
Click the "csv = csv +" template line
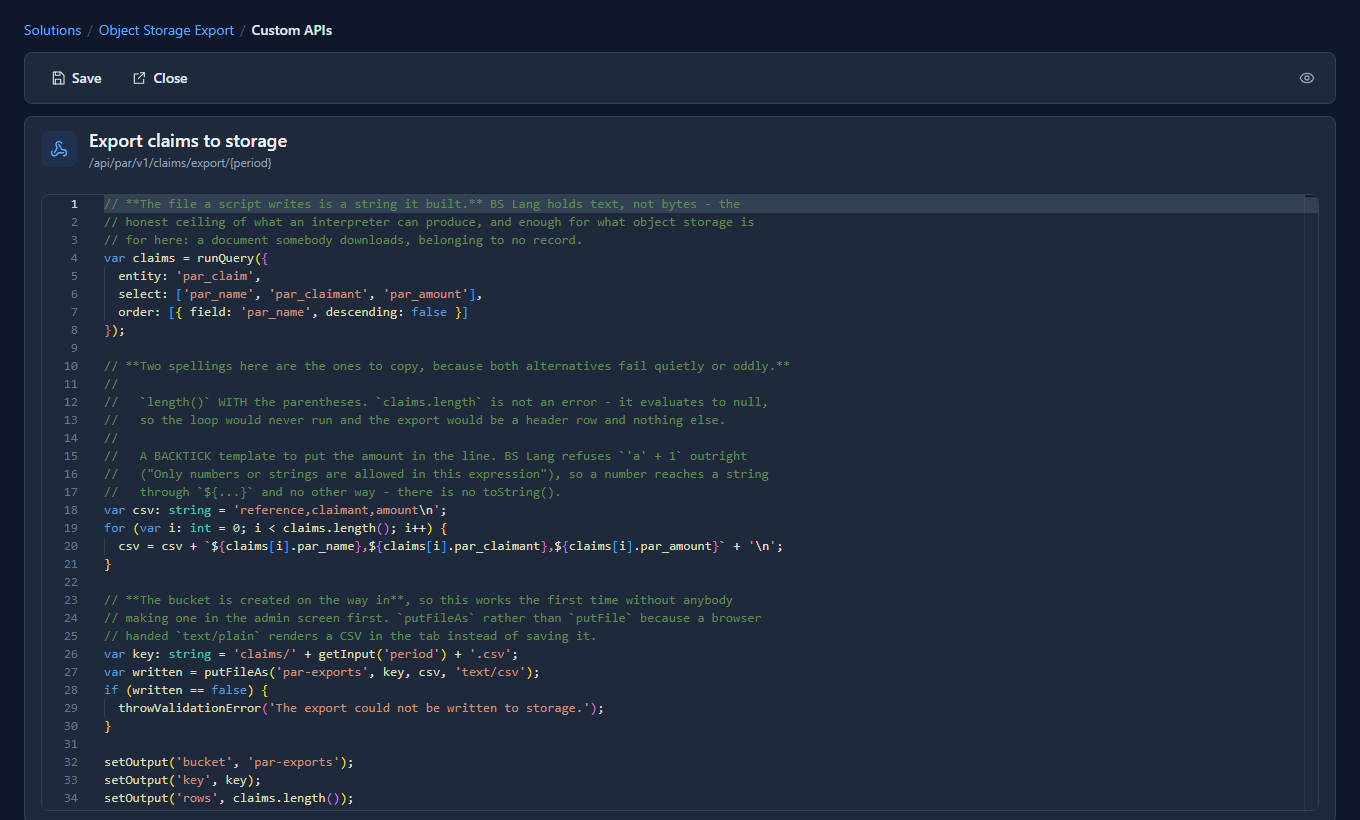point(450,546)
